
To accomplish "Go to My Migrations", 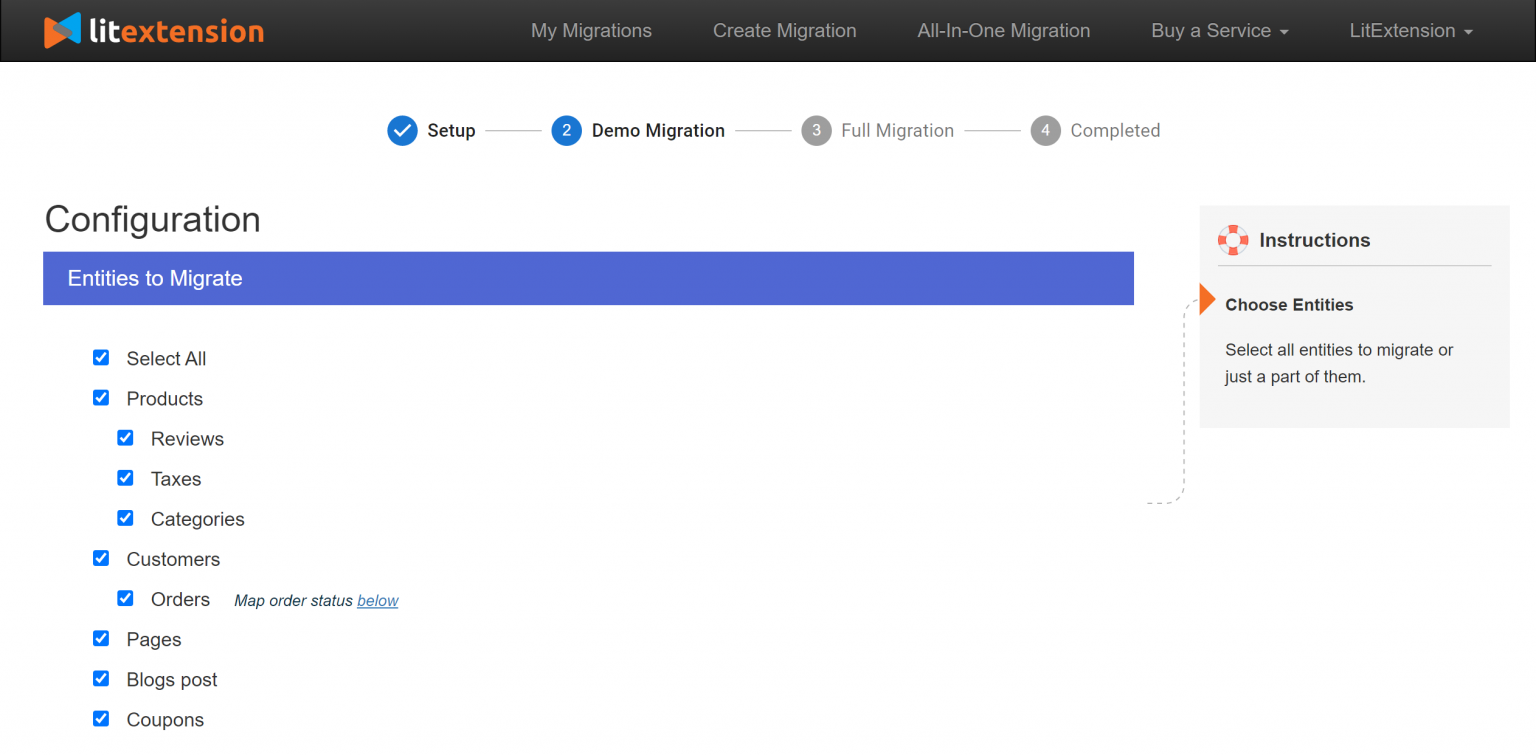I will point(591,30).
